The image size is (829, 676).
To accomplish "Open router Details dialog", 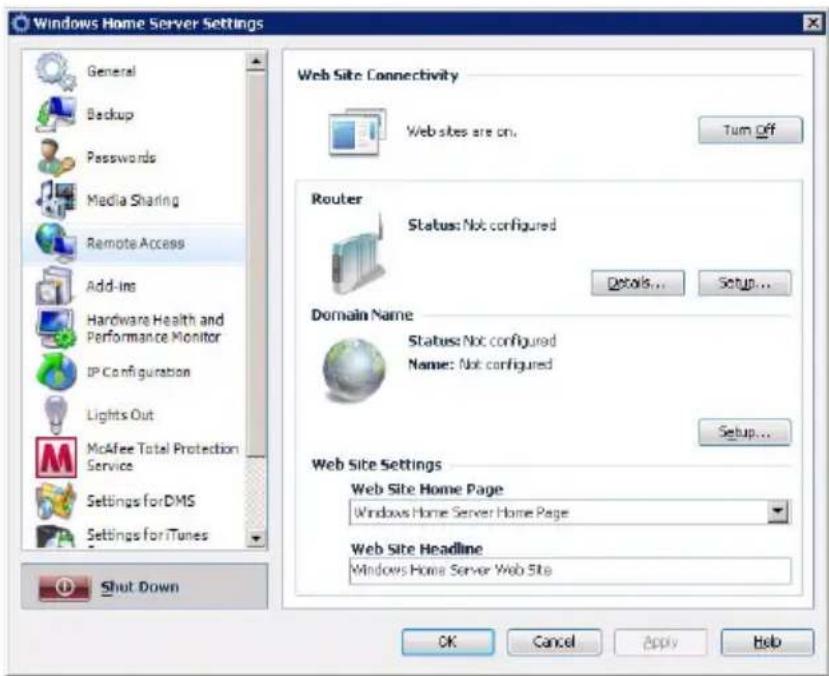I will (638, 283).
